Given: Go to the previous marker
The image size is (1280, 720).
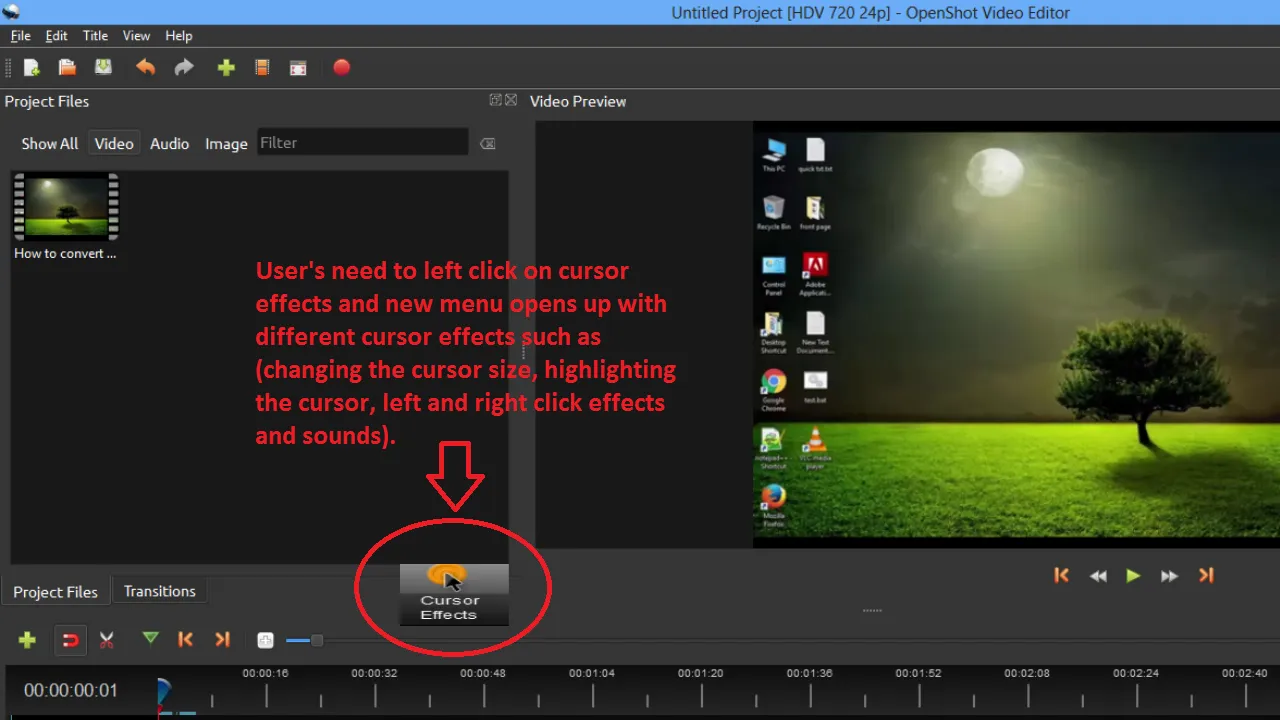Looking at the screenshot, I should pos(185,639).
